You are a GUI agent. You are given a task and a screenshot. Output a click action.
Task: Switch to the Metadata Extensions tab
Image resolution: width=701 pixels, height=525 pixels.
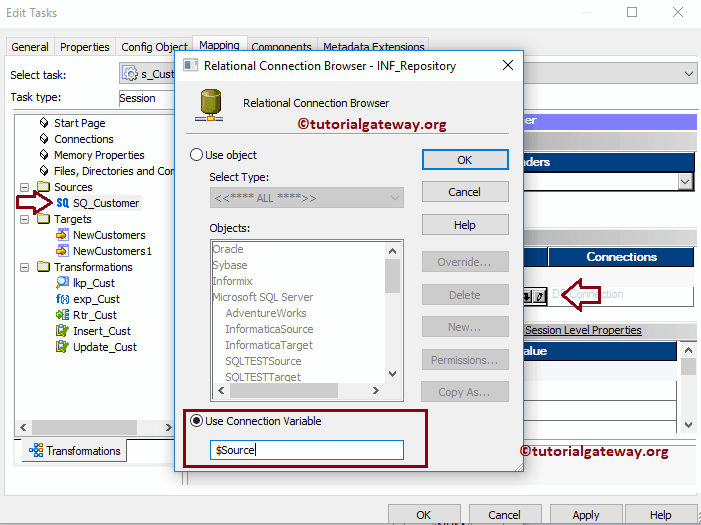[x=374, y=47]
